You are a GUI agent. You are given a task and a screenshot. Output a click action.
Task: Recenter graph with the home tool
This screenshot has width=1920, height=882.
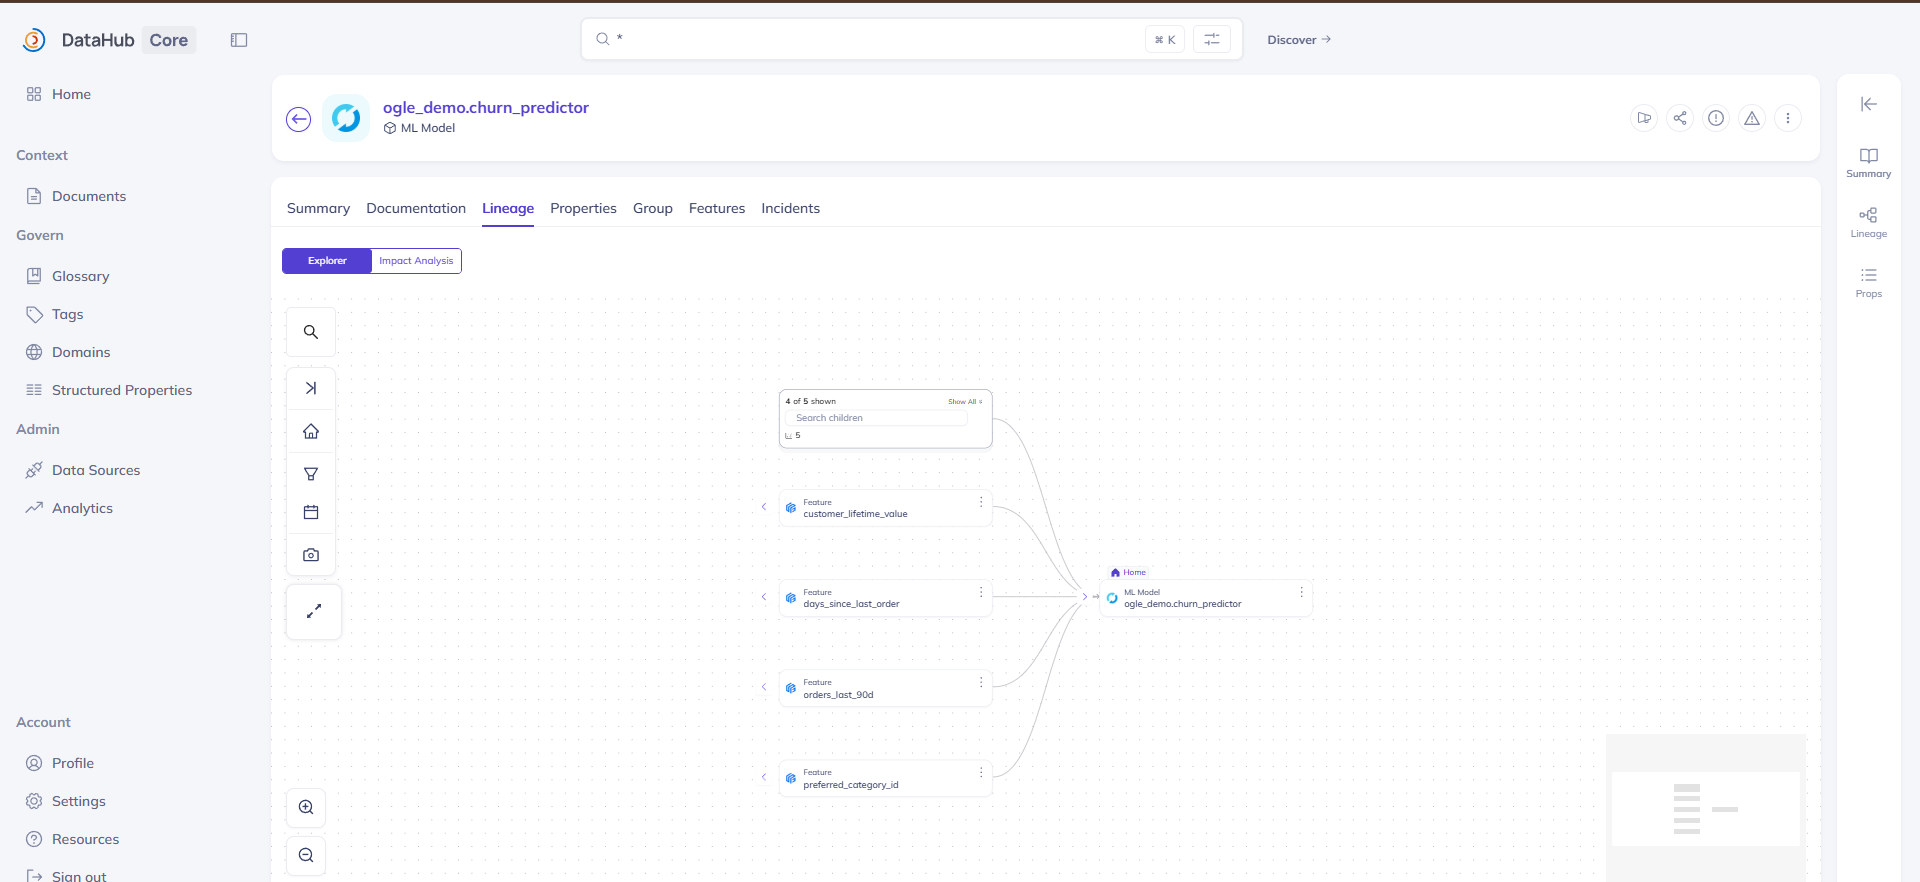(311, 432)
